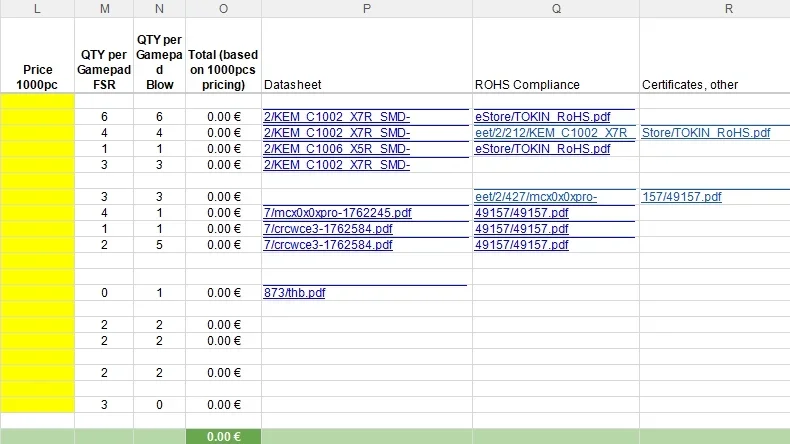Click the "QTY per Gamepad FSR" header cell
790x444 pixels.
[x=104, y=55]
